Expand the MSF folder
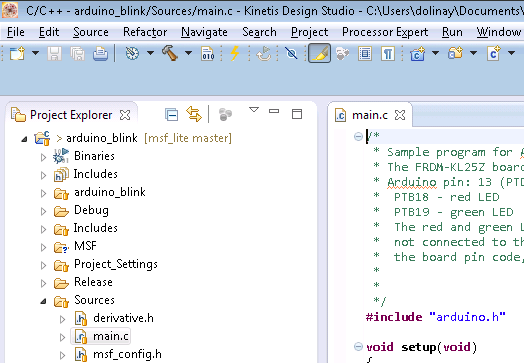This screenshot has width=524, height=363. point(43,247)
